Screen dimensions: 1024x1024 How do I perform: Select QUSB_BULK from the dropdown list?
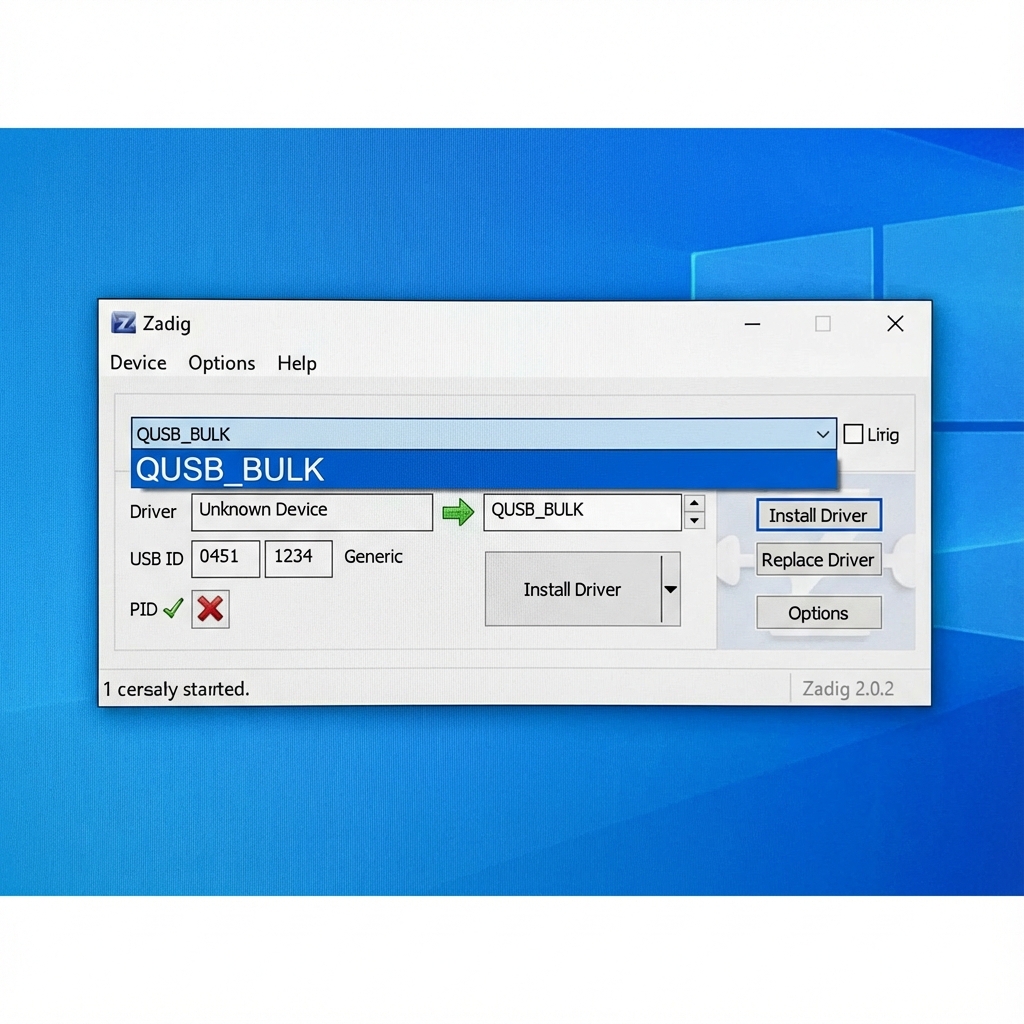point(483,469)
